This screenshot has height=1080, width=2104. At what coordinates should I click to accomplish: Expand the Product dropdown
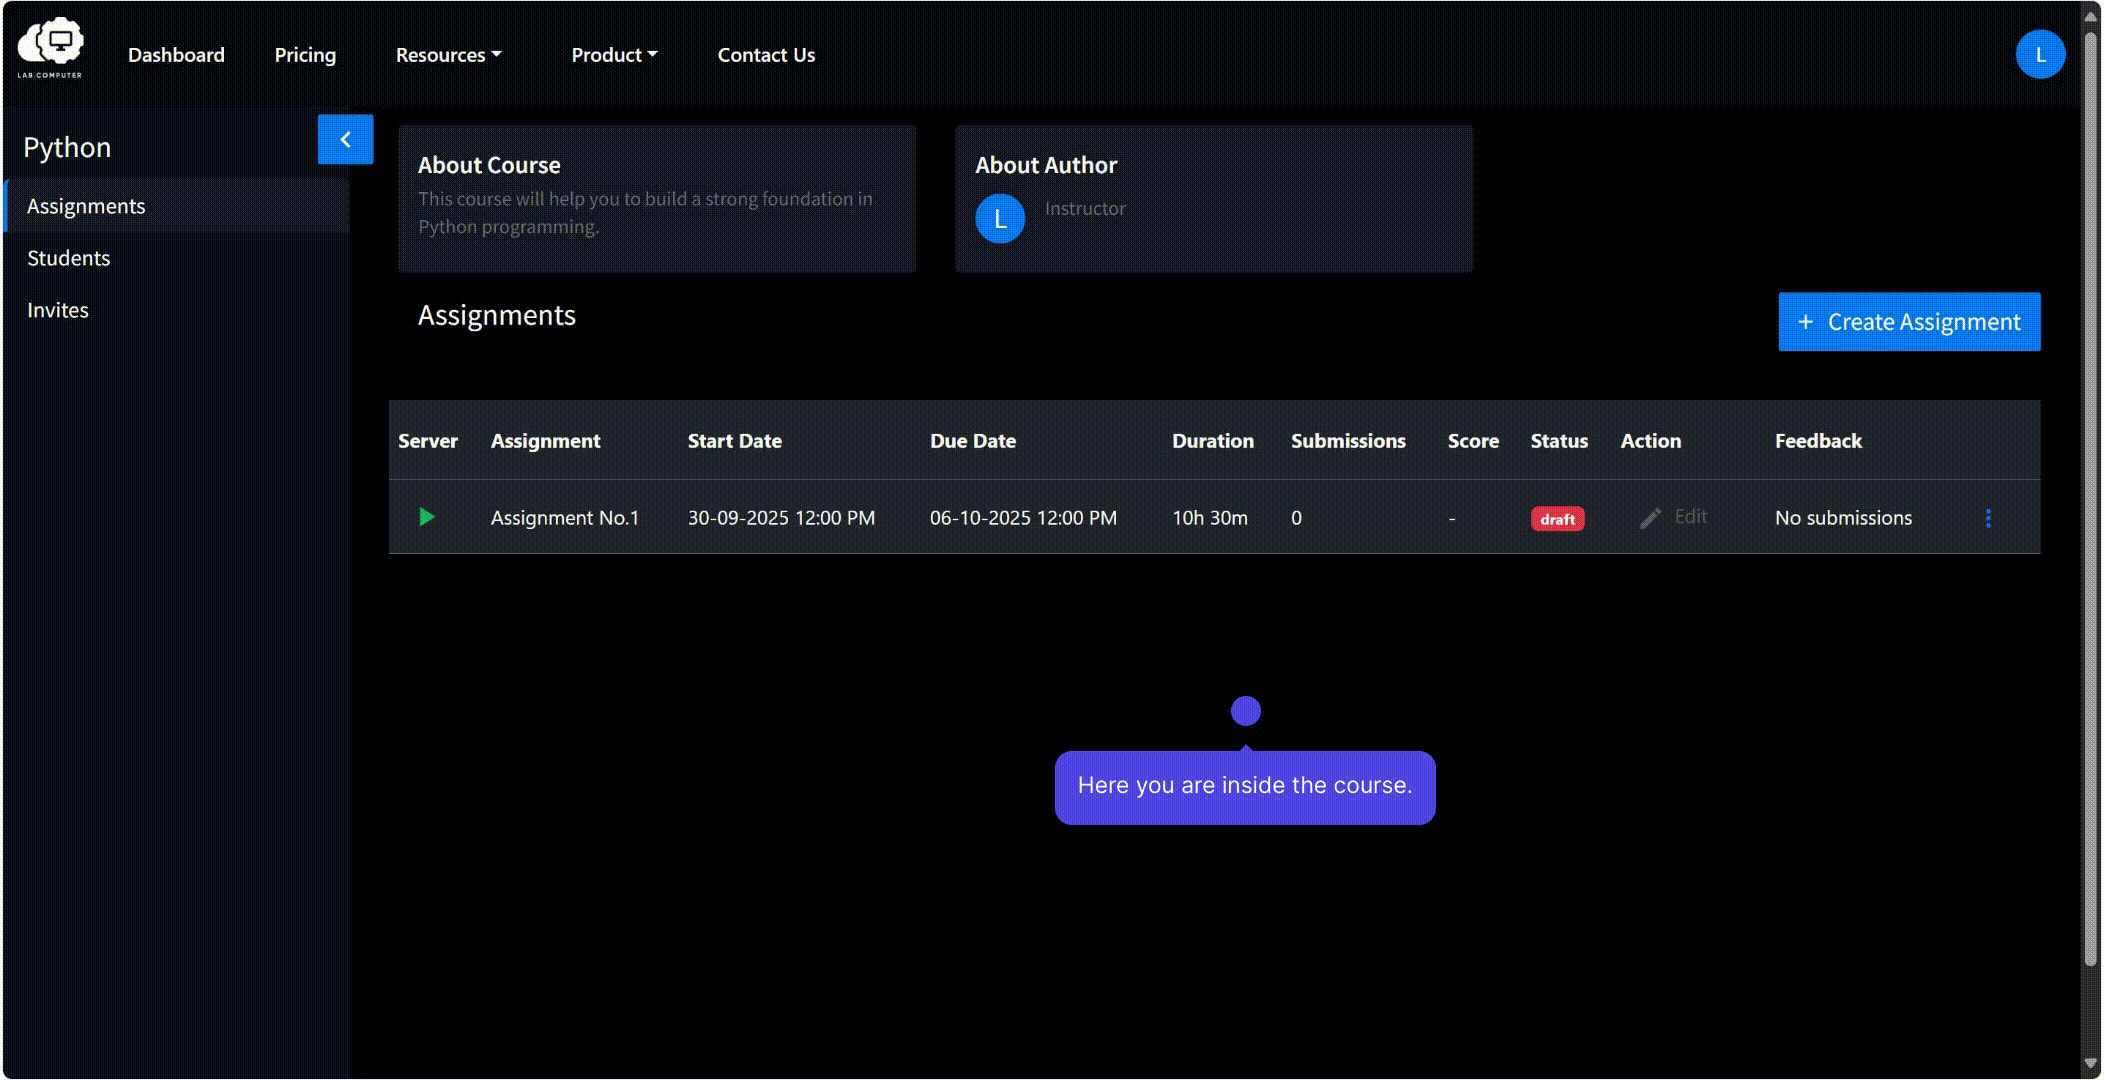tap(614, 55)
